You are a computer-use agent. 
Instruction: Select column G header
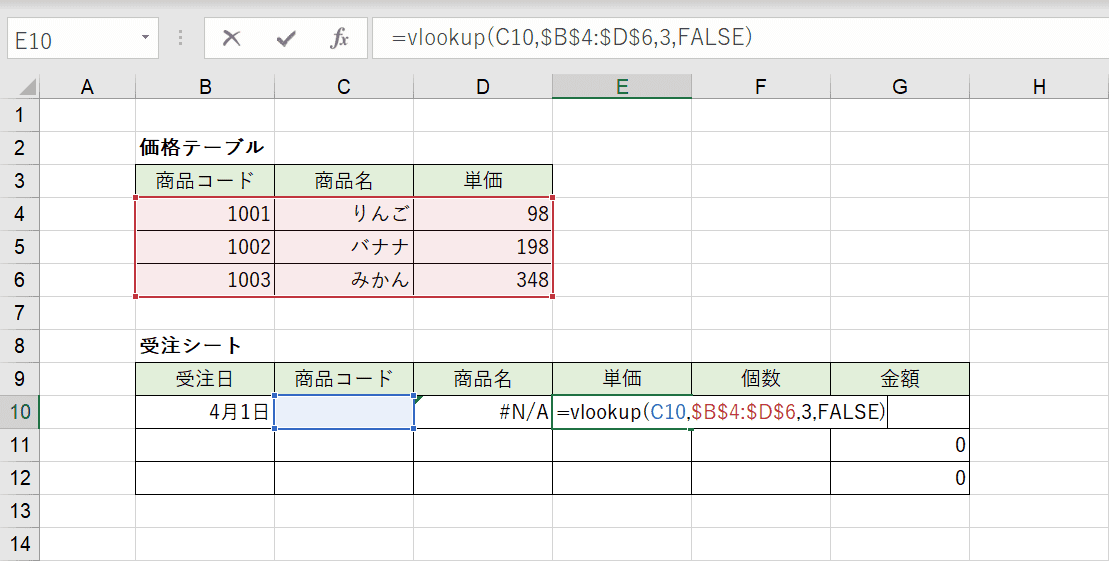[900, 87]
